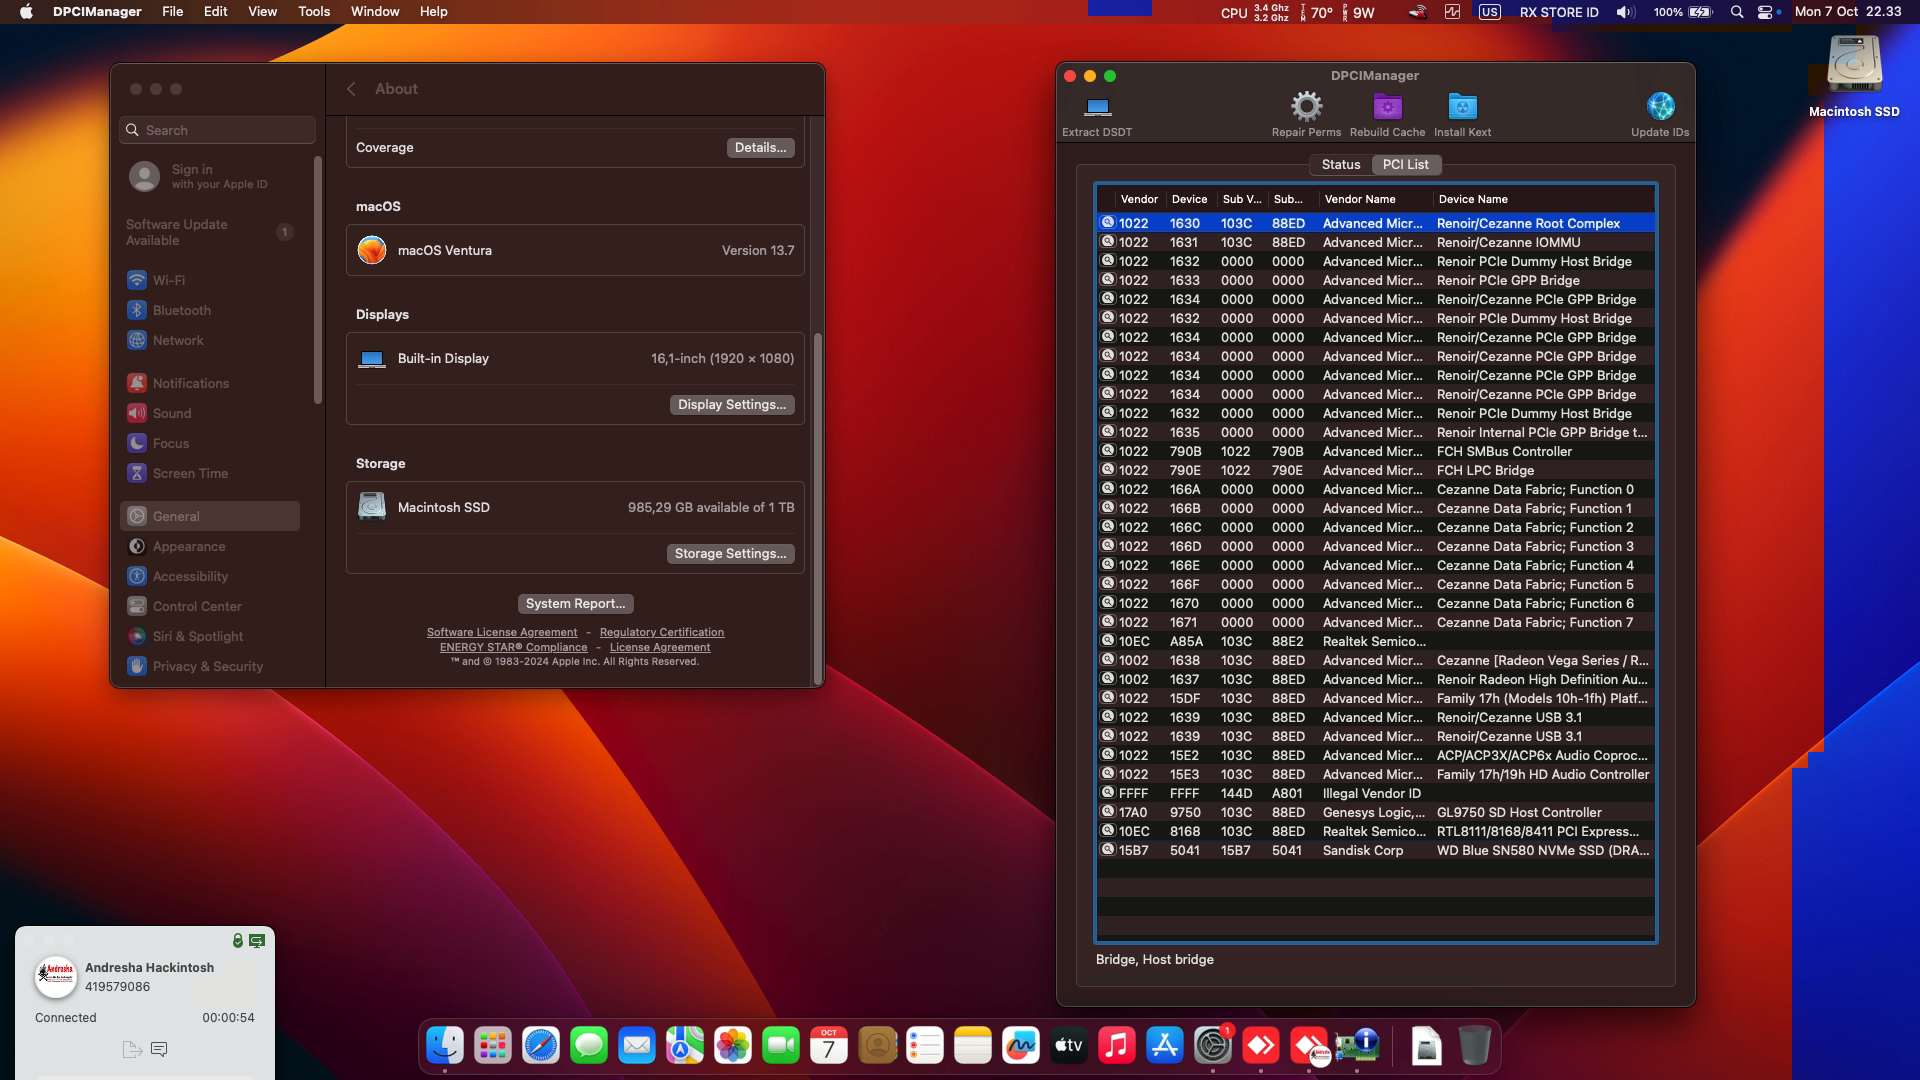Click the System Report button
The width and height of the screenshot is (1920, 1080).
575,603
